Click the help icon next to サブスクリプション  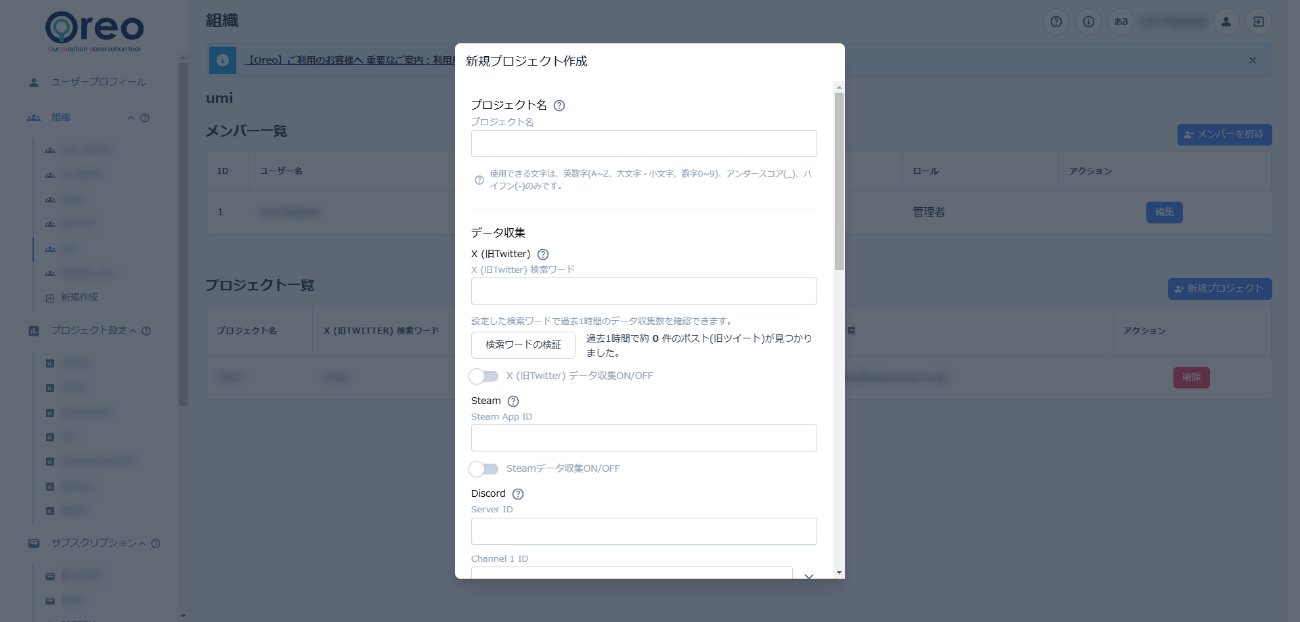point(155,544)
